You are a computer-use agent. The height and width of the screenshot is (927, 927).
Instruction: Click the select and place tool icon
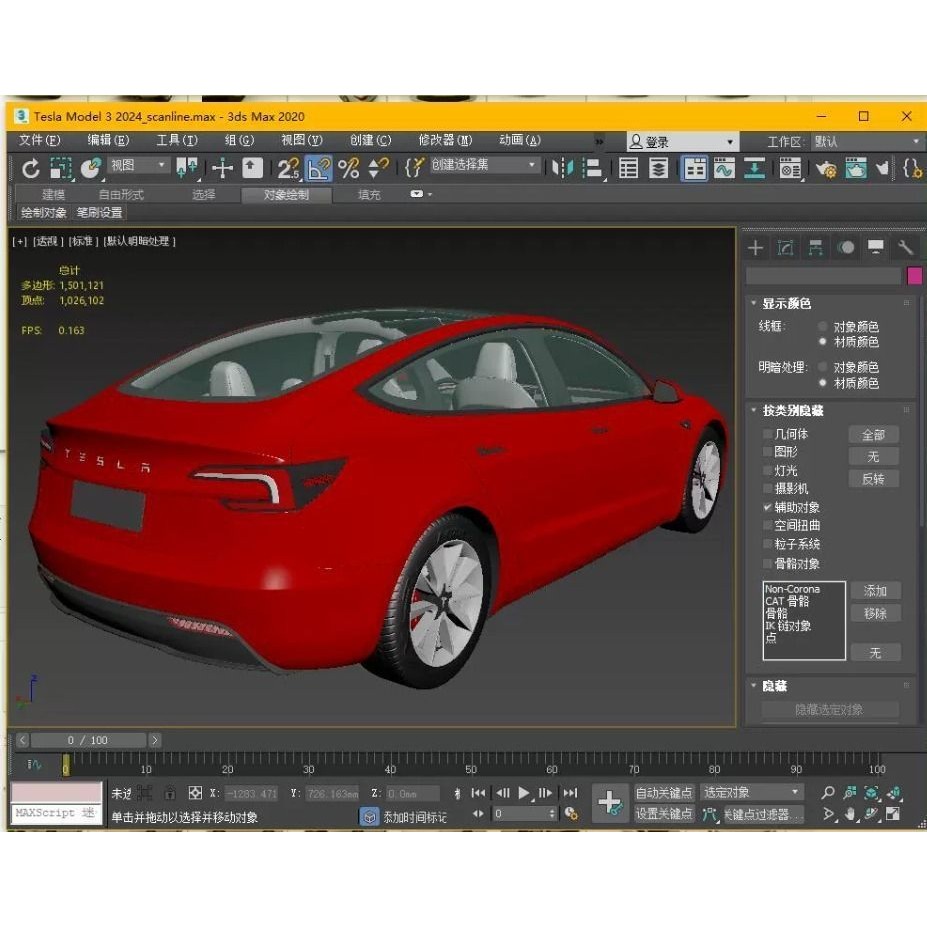coord(91,168)
